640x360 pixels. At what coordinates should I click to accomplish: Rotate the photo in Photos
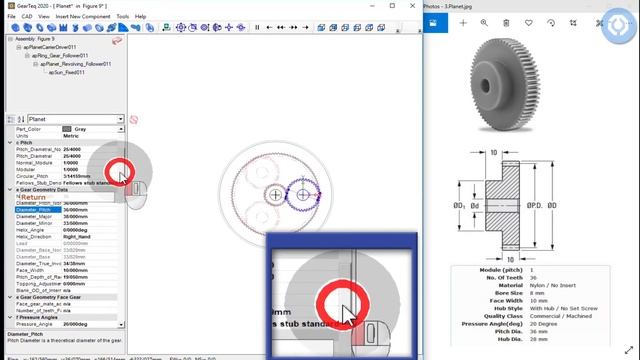(551, 23)
